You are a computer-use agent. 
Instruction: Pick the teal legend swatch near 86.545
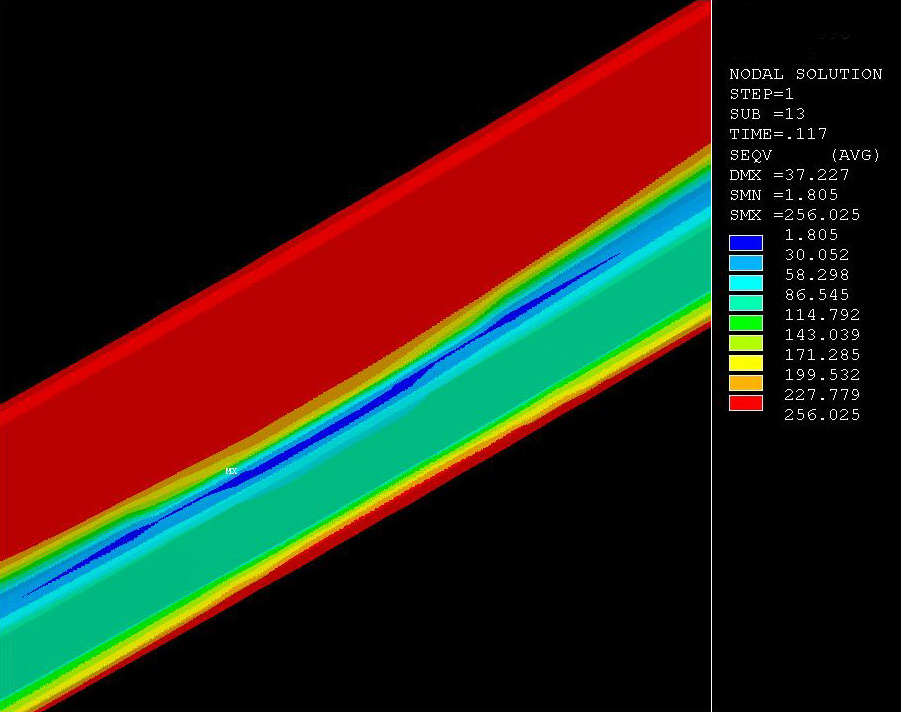pyautogui.click(x=746, y=302)
